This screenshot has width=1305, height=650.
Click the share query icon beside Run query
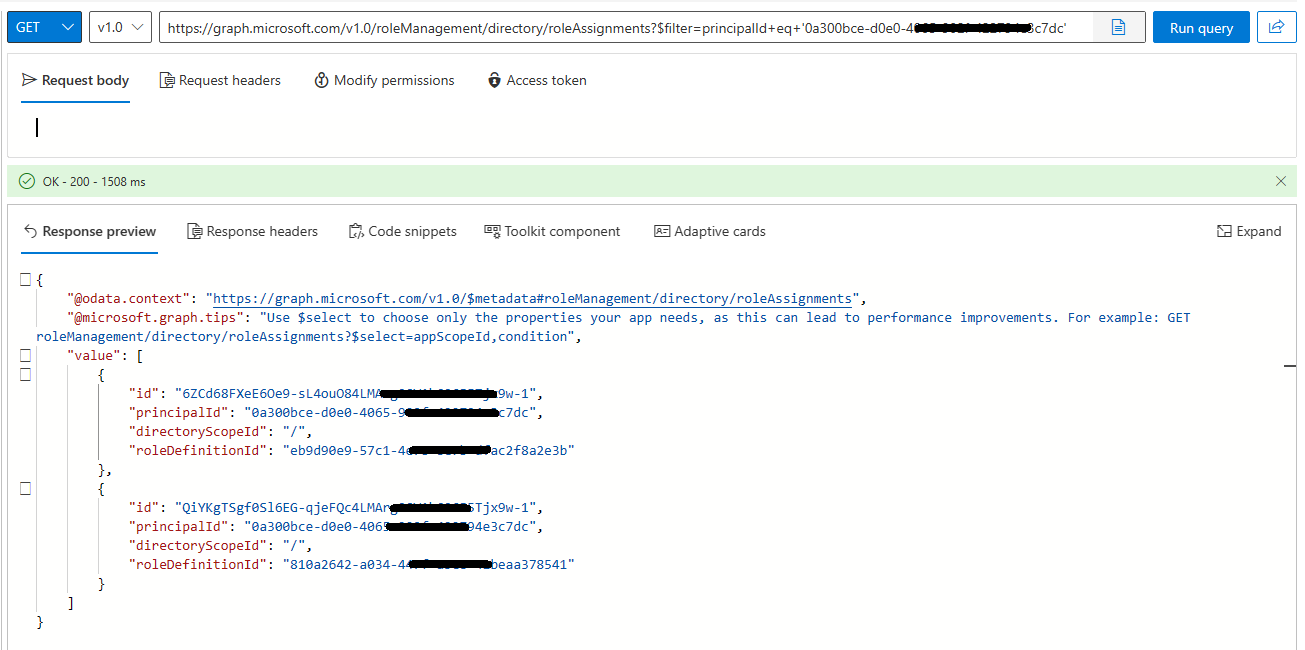(x=1276, y=27)
